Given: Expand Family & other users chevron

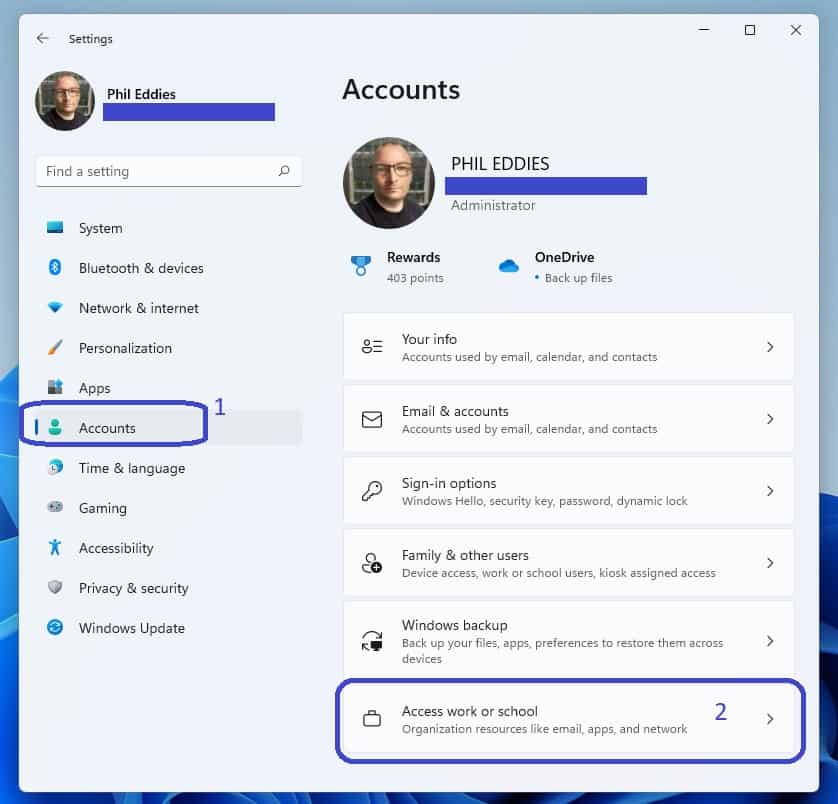Looking at the screenshot, I should [770, 563].
